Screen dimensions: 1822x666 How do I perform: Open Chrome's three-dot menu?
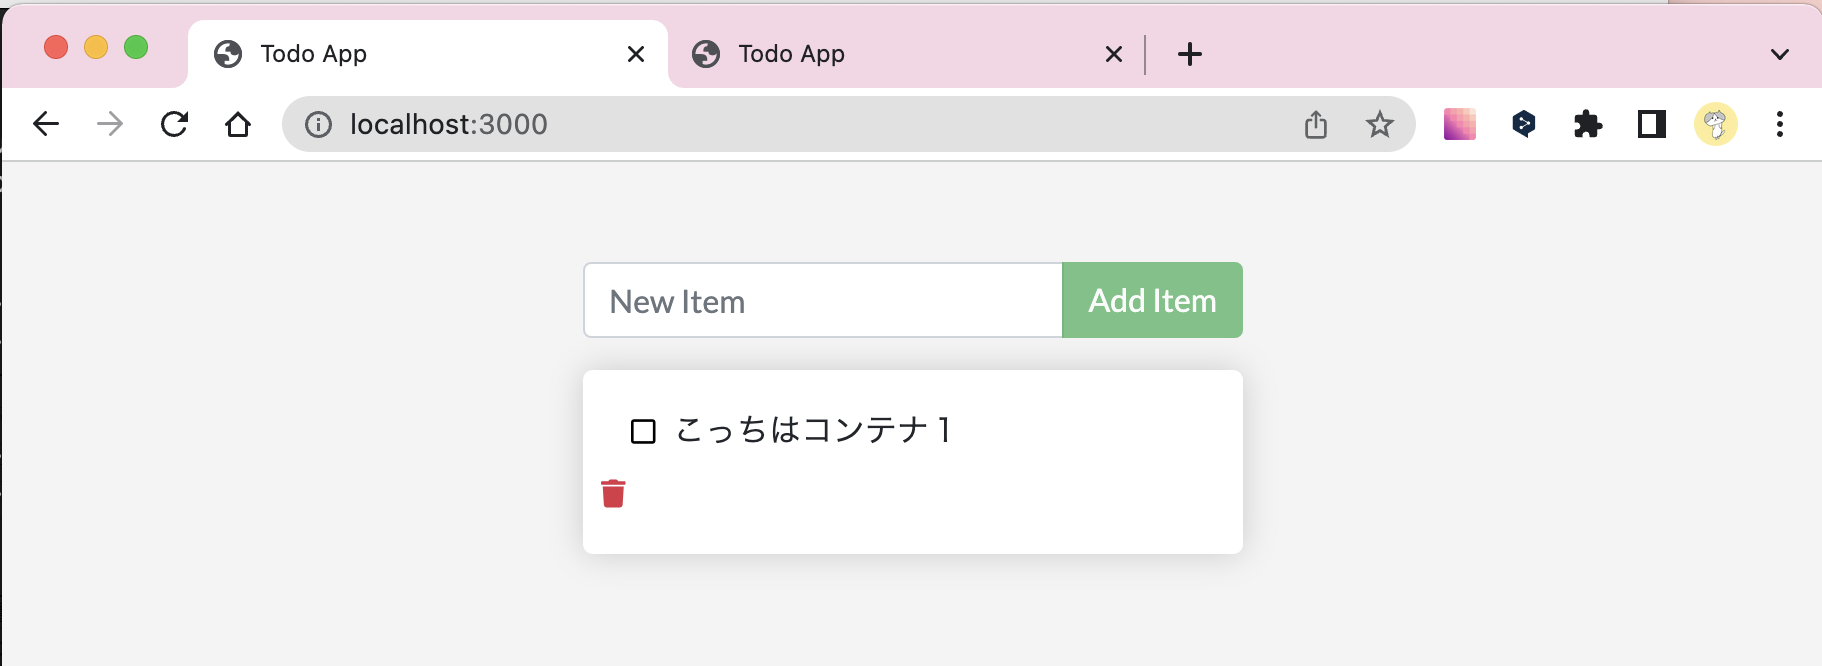click(1779, 124)
